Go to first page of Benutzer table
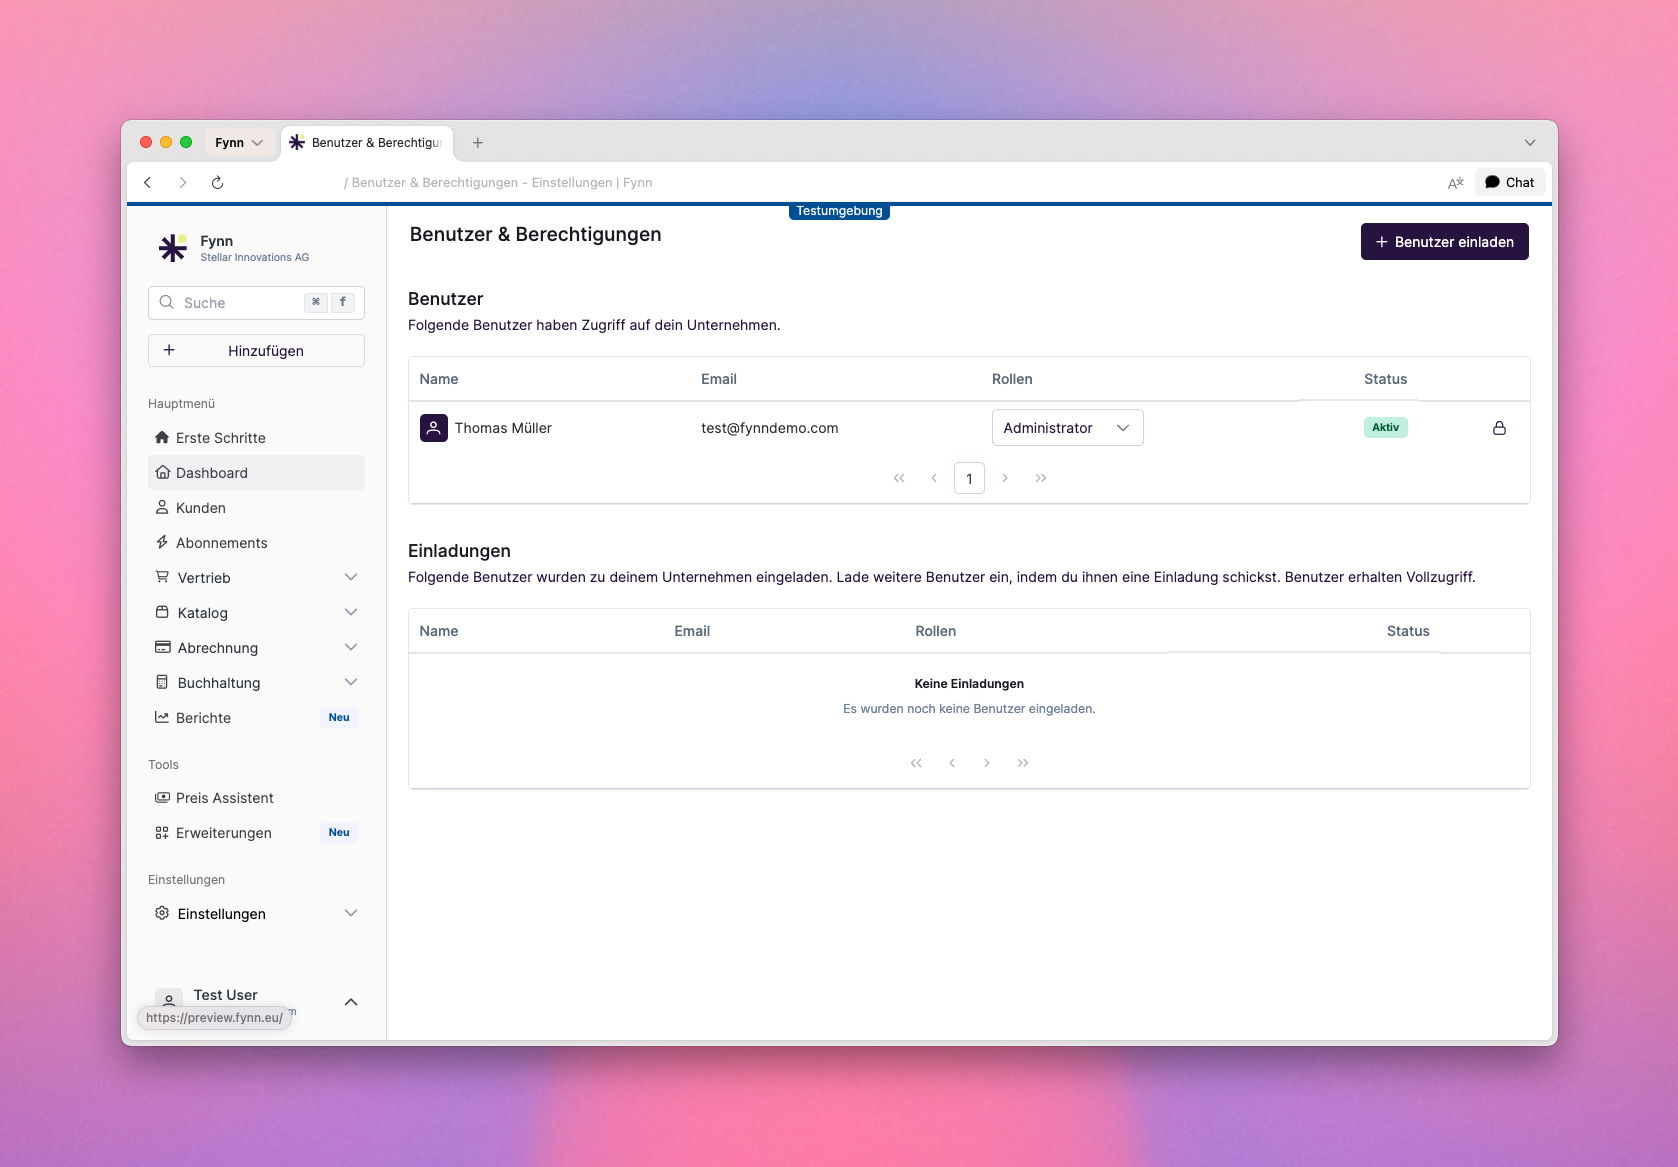The height and width of the screenshot is (1167, 1678). click(x=899, y=478)
